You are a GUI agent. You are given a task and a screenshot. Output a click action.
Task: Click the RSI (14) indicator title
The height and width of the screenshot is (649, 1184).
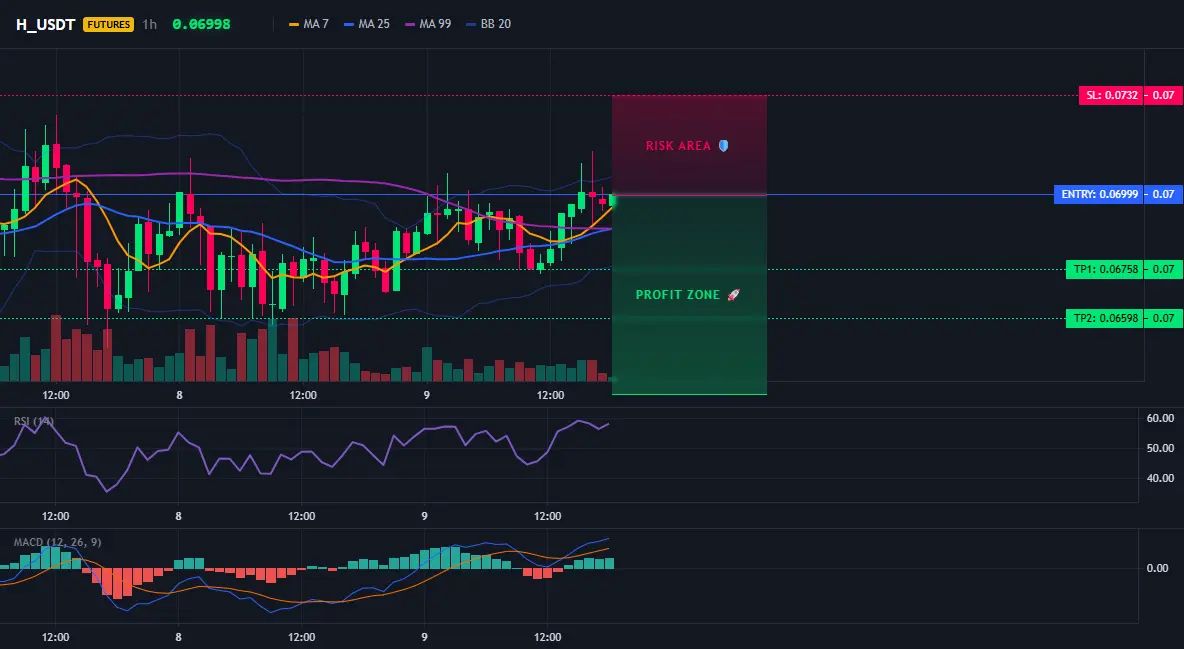(34, 421)
